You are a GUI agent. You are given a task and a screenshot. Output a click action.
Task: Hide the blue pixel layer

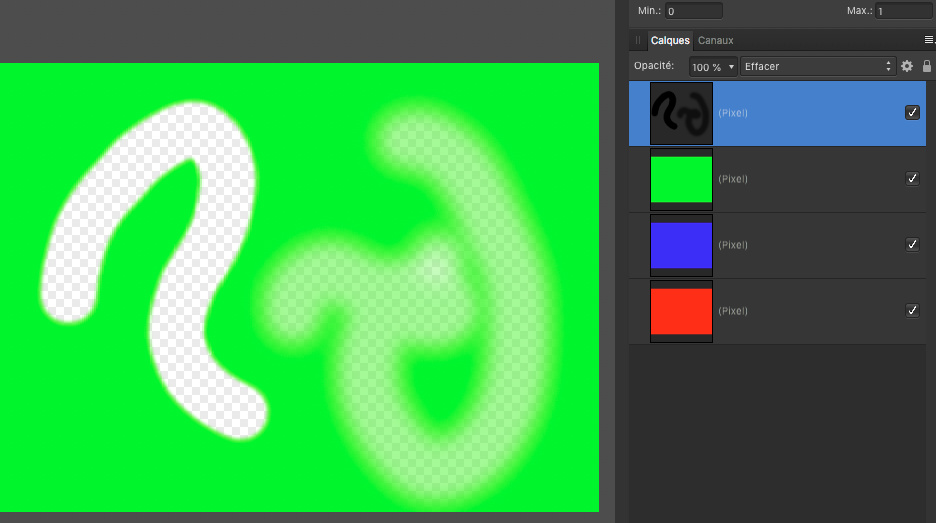pos(912,244)
